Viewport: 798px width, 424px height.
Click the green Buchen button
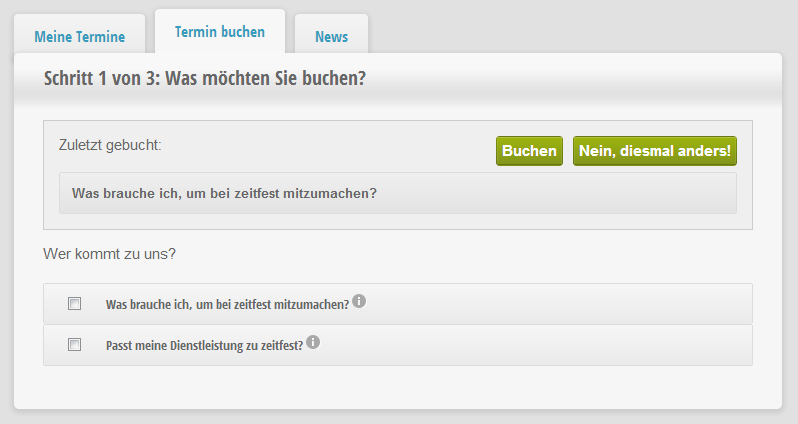click(x=529, y=151)
